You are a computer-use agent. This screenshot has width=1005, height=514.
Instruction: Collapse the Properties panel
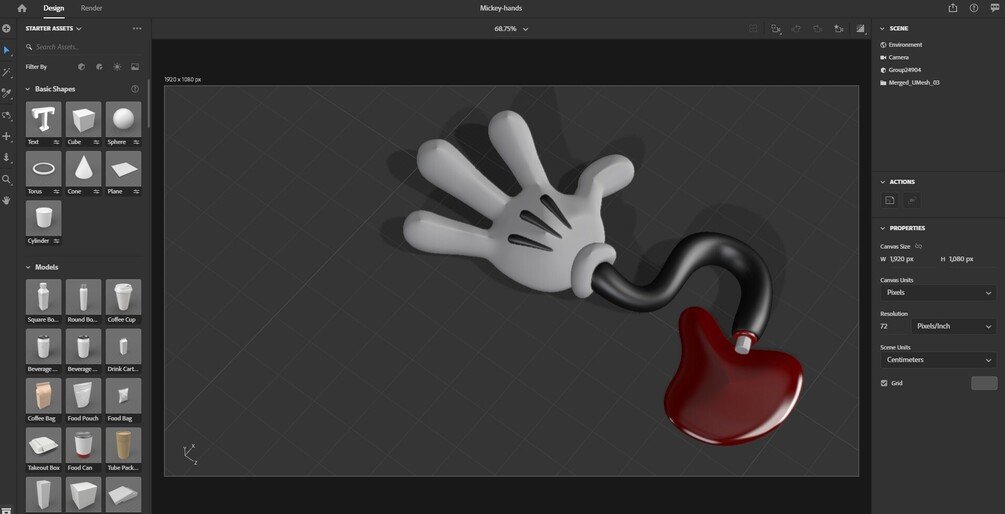click(x=883, y=228)
